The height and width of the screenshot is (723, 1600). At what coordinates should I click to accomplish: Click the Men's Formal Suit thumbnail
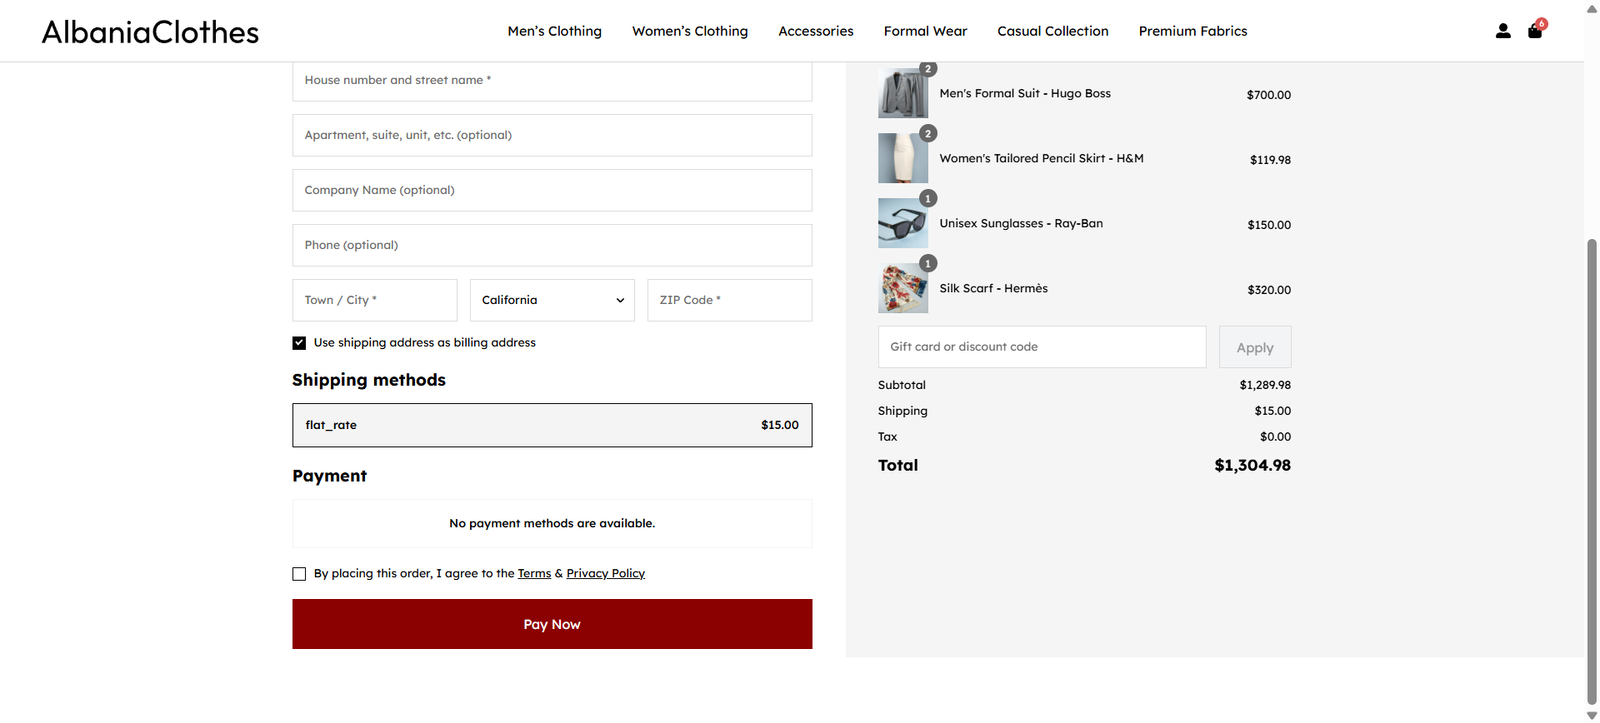[902, 93]
